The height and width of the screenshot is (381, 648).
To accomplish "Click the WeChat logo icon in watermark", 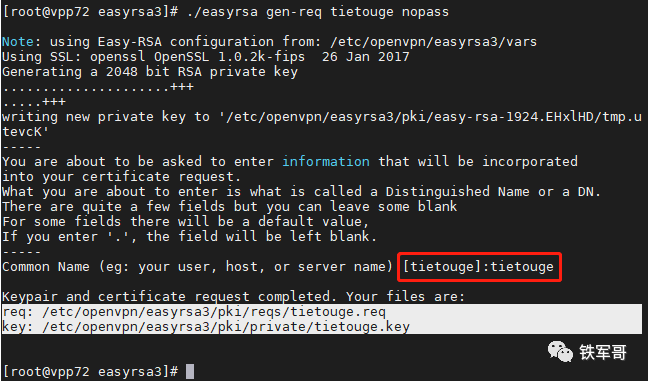I will tap(560, 352).
